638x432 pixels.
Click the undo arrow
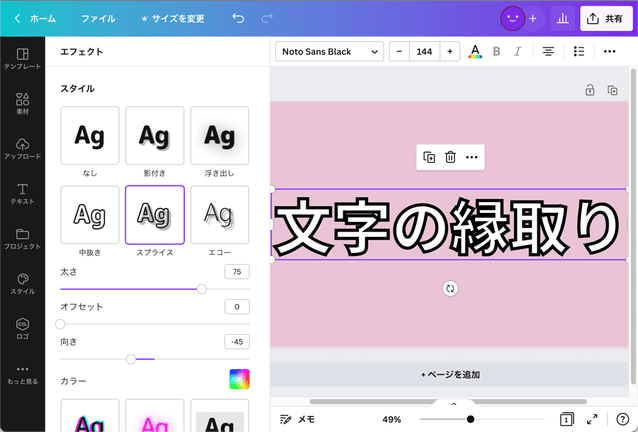(x=238, y=18)
